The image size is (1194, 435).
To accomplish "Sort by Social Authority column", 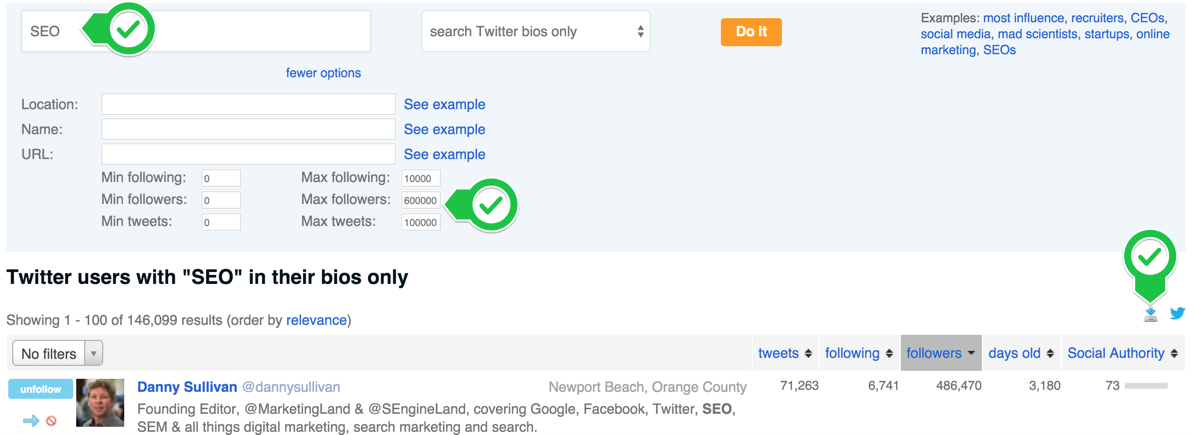I will click(x=1122, y=353).
